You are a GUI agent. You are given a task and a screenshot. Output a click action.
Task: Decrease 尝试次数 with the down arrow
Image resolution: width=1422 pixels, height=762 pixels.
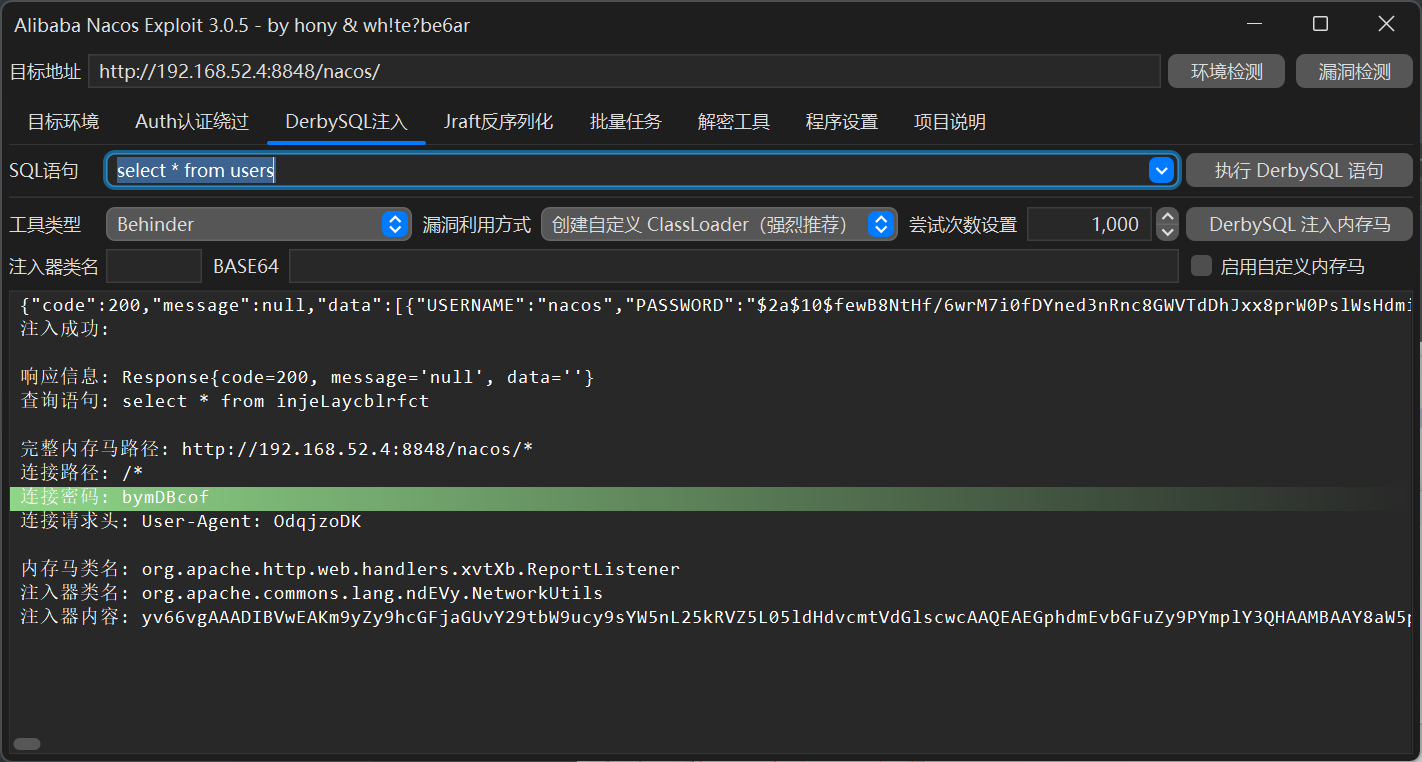click(x=1167, y=232)
